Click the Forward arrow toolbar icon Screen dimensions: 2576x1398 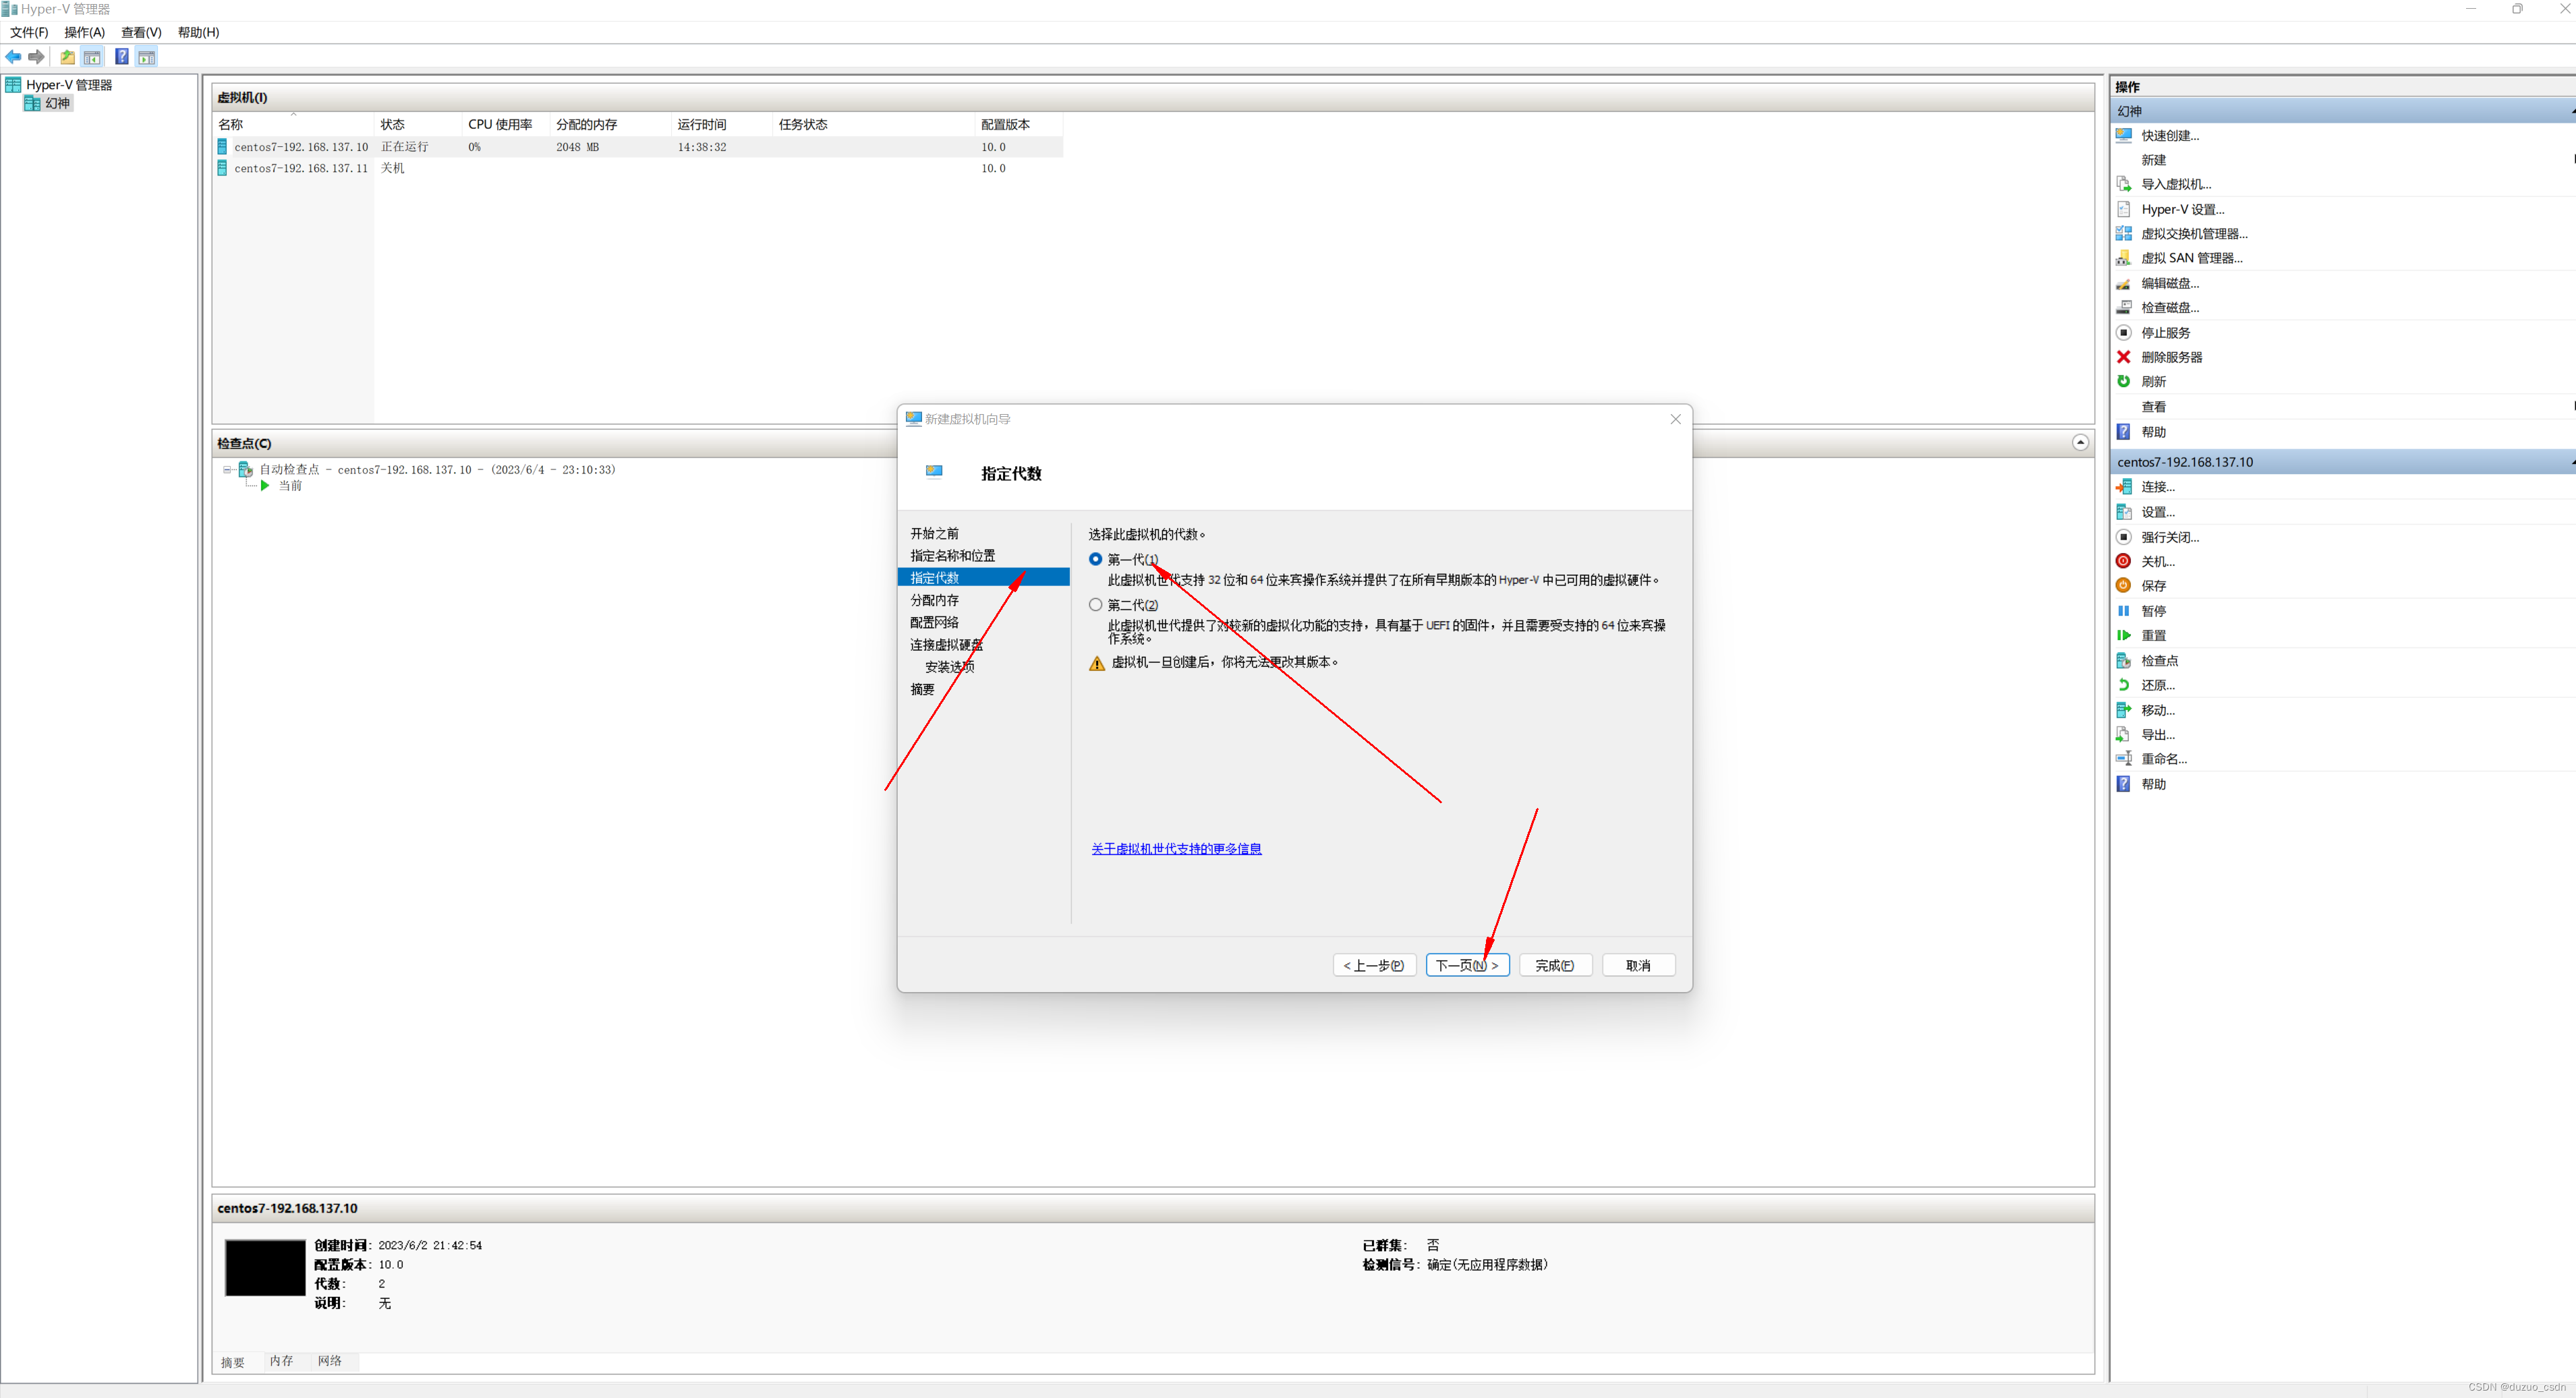pos(37,57)
